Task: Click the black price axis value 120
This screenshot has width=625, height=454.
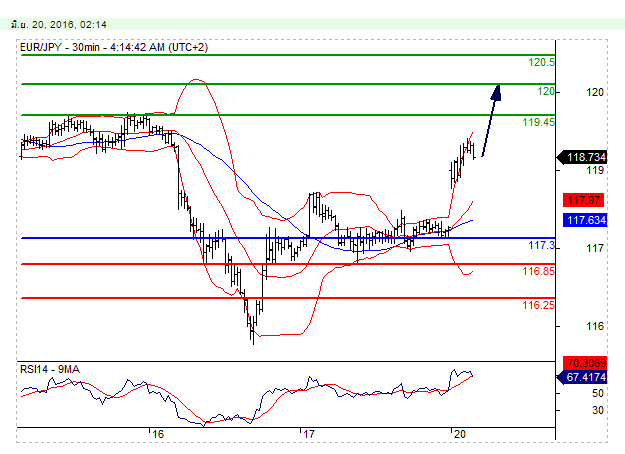Action: click(x=595, y=92)
